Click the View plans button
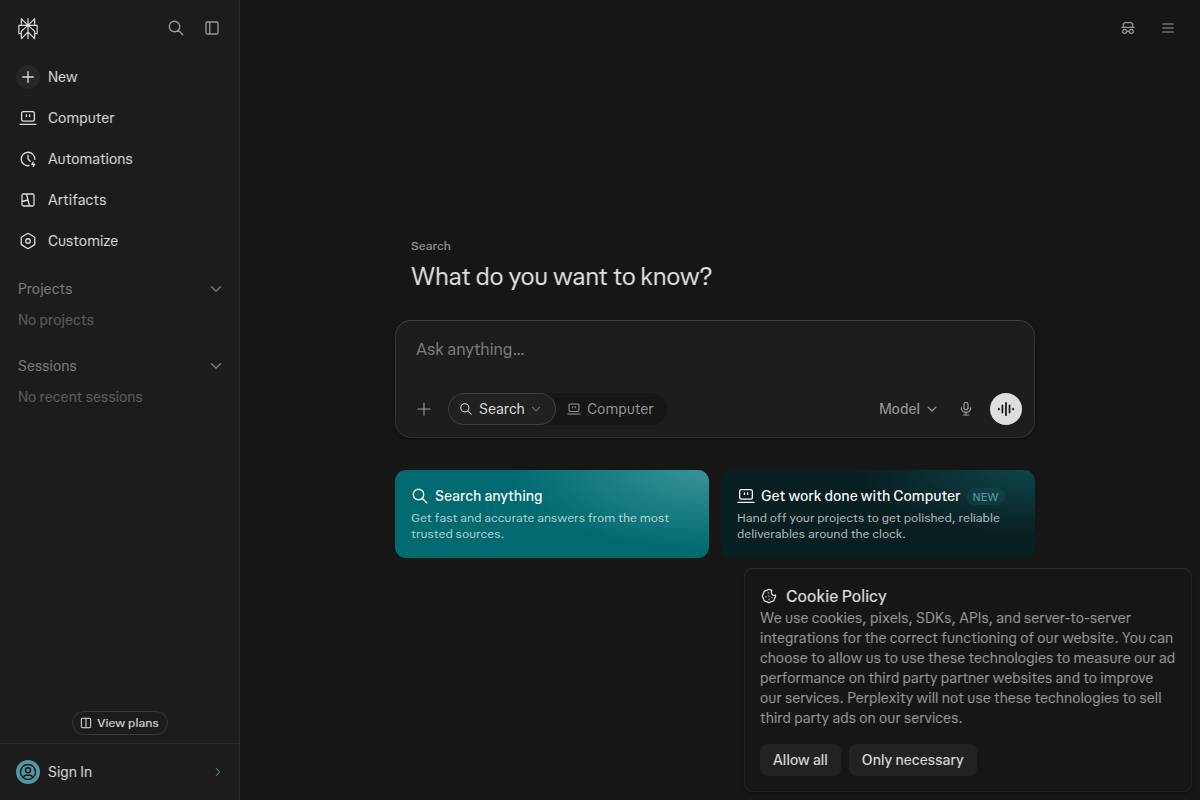 pos(120,723)
